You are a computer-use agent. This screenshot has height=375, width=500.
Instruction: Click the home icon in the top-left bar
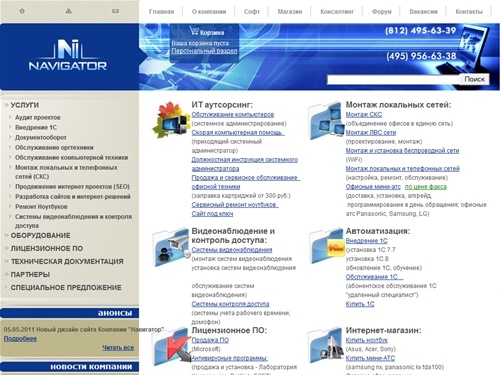22,11
